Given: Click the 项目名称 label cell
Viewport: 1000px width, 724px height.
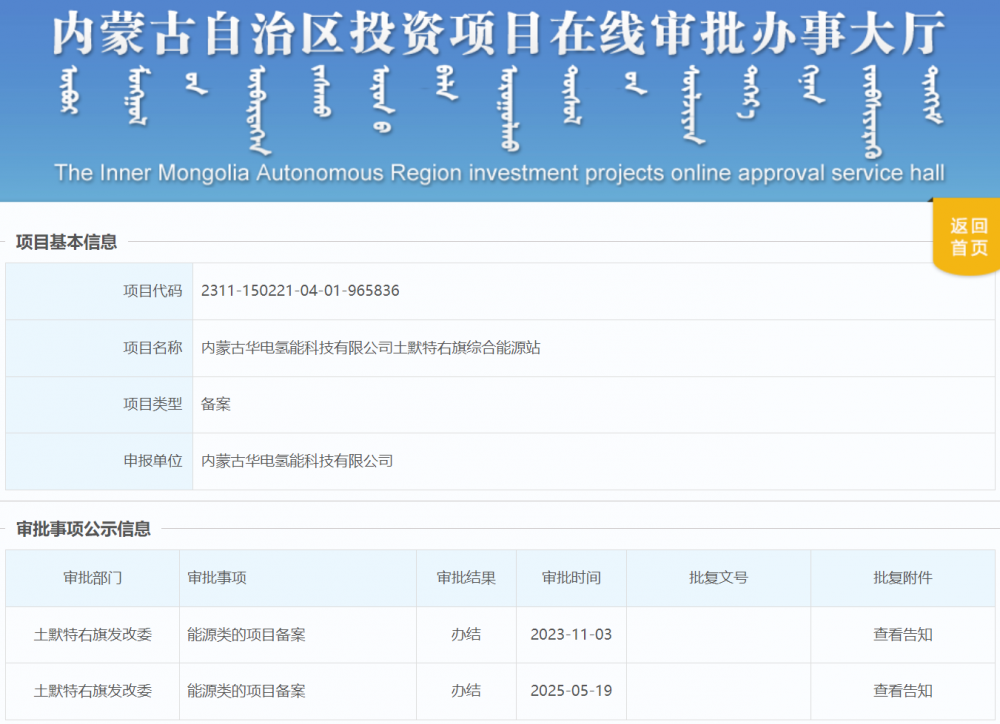Looking at the screenshot, I should pos(99,348).
